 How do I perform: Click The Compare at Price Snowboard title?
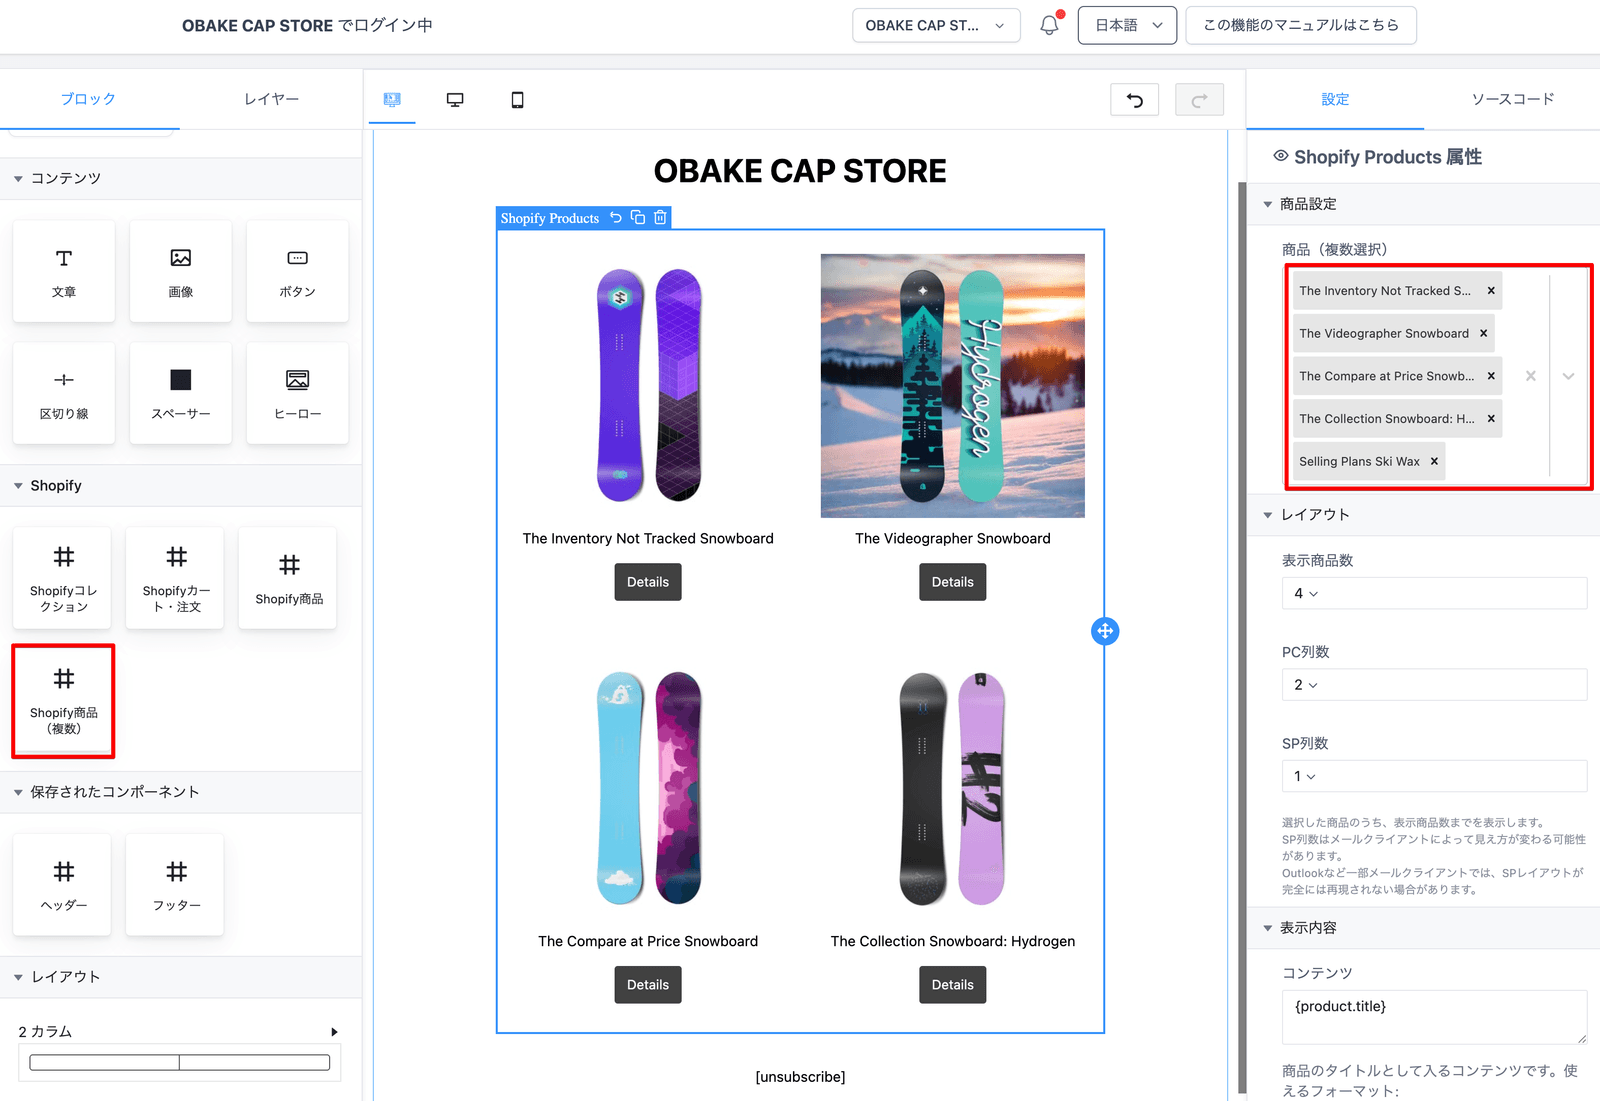[648, 941]
